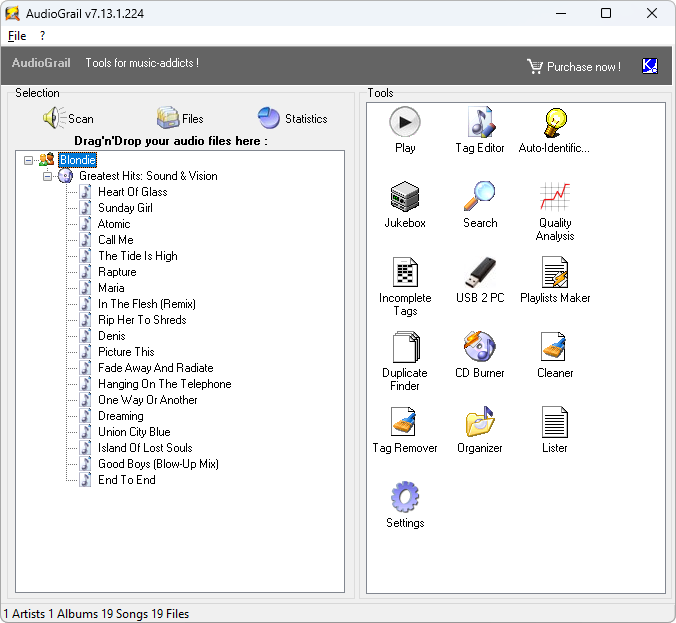Click the Files folder button
The width and height of the screenshot is (676, 623).
(x=180, y=118)
